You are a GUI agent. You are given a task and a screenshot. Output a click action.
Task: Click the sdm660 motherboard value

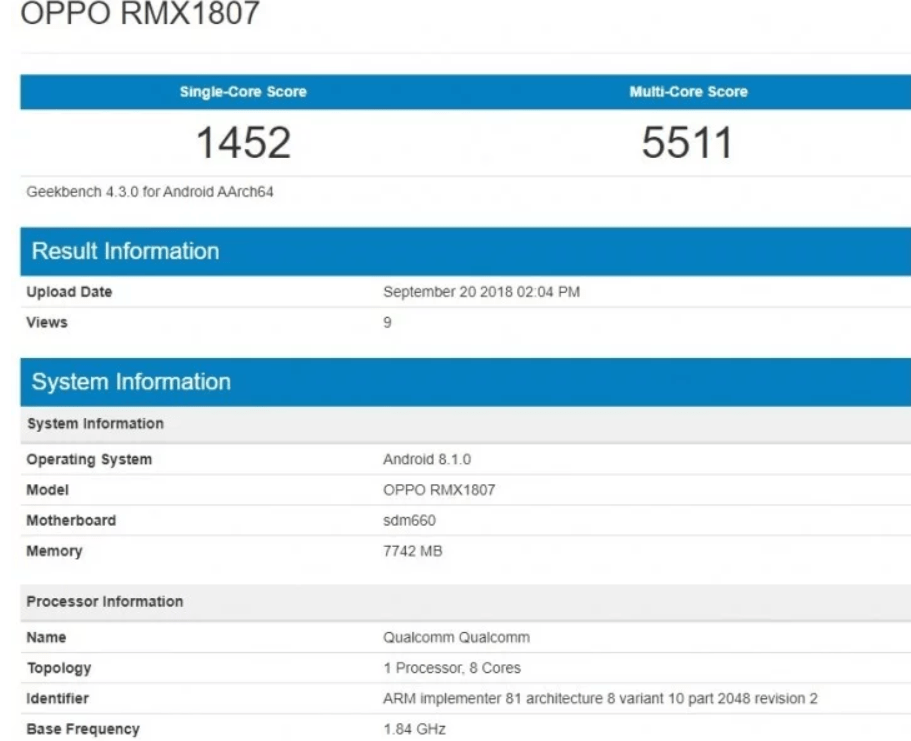(410, 521)
